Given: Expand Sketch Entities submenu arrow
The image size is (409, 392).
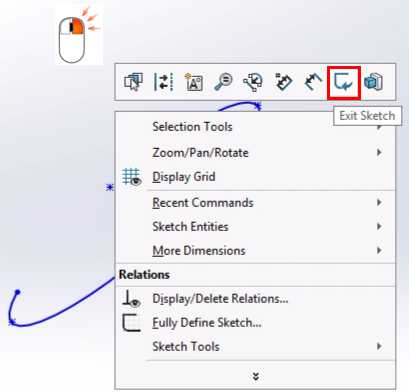Looking at the screenshot, I should [x=379, y=227].
